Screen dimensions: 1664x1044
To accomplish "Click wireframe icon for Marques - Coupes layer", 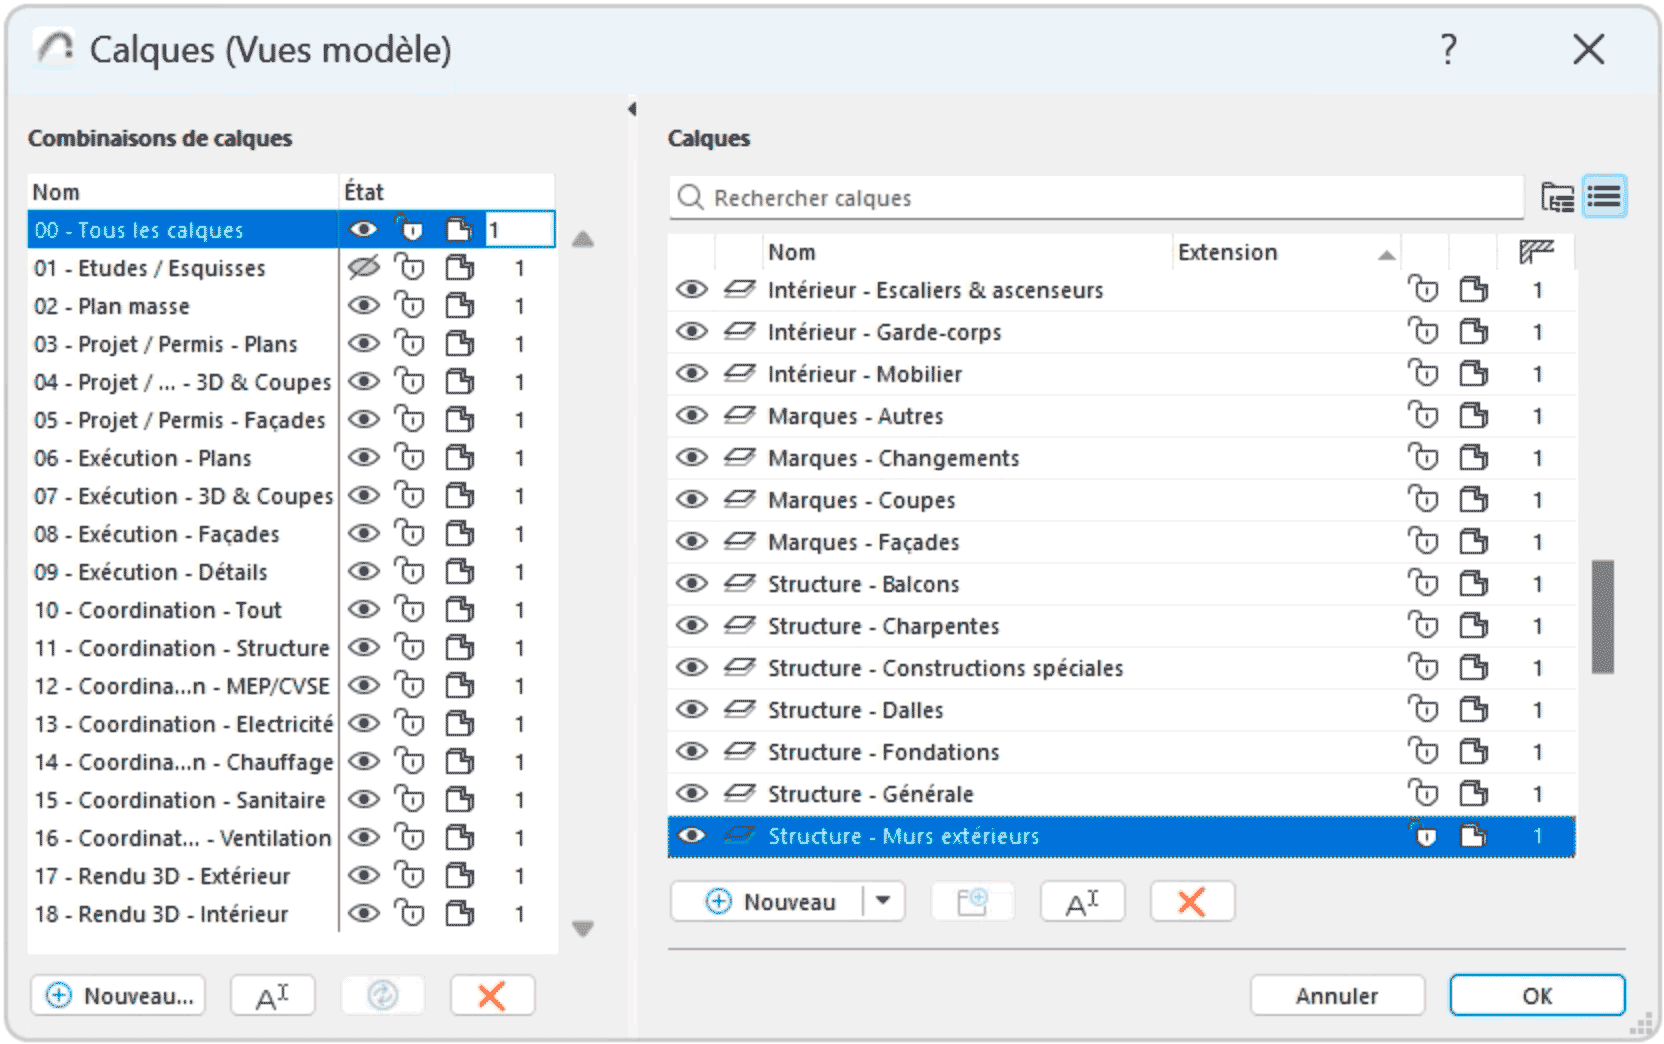I will click(1473, 500).
